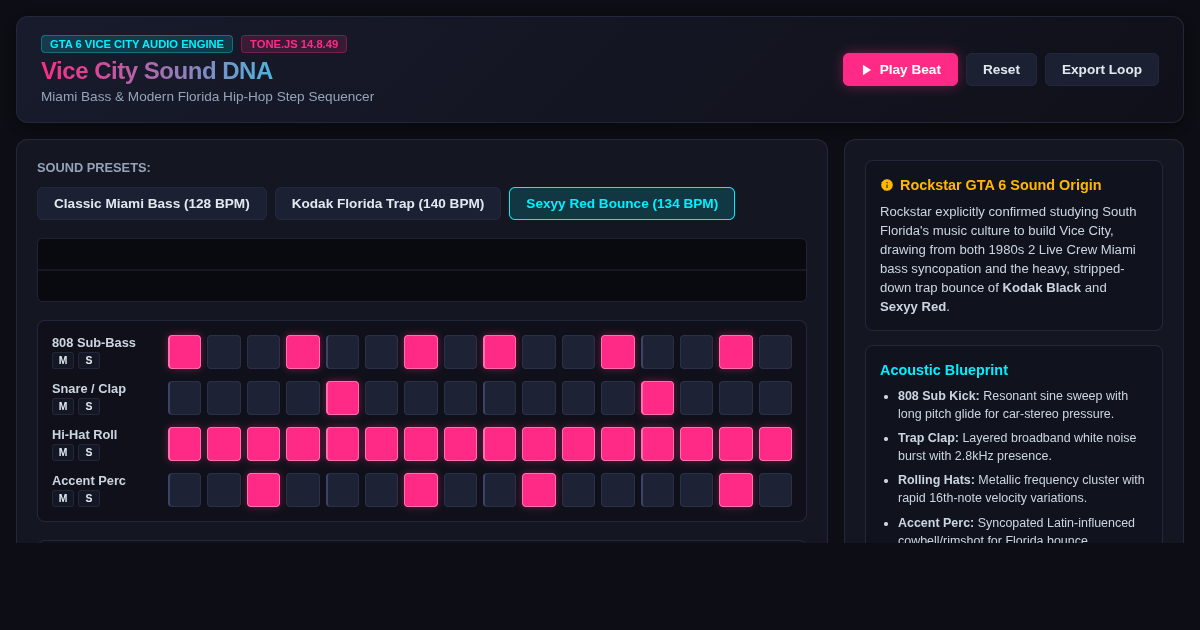Screen dimensions: 1200x630
Task: Click the play triangle icon in Play Beat
Action: (867, 70)
